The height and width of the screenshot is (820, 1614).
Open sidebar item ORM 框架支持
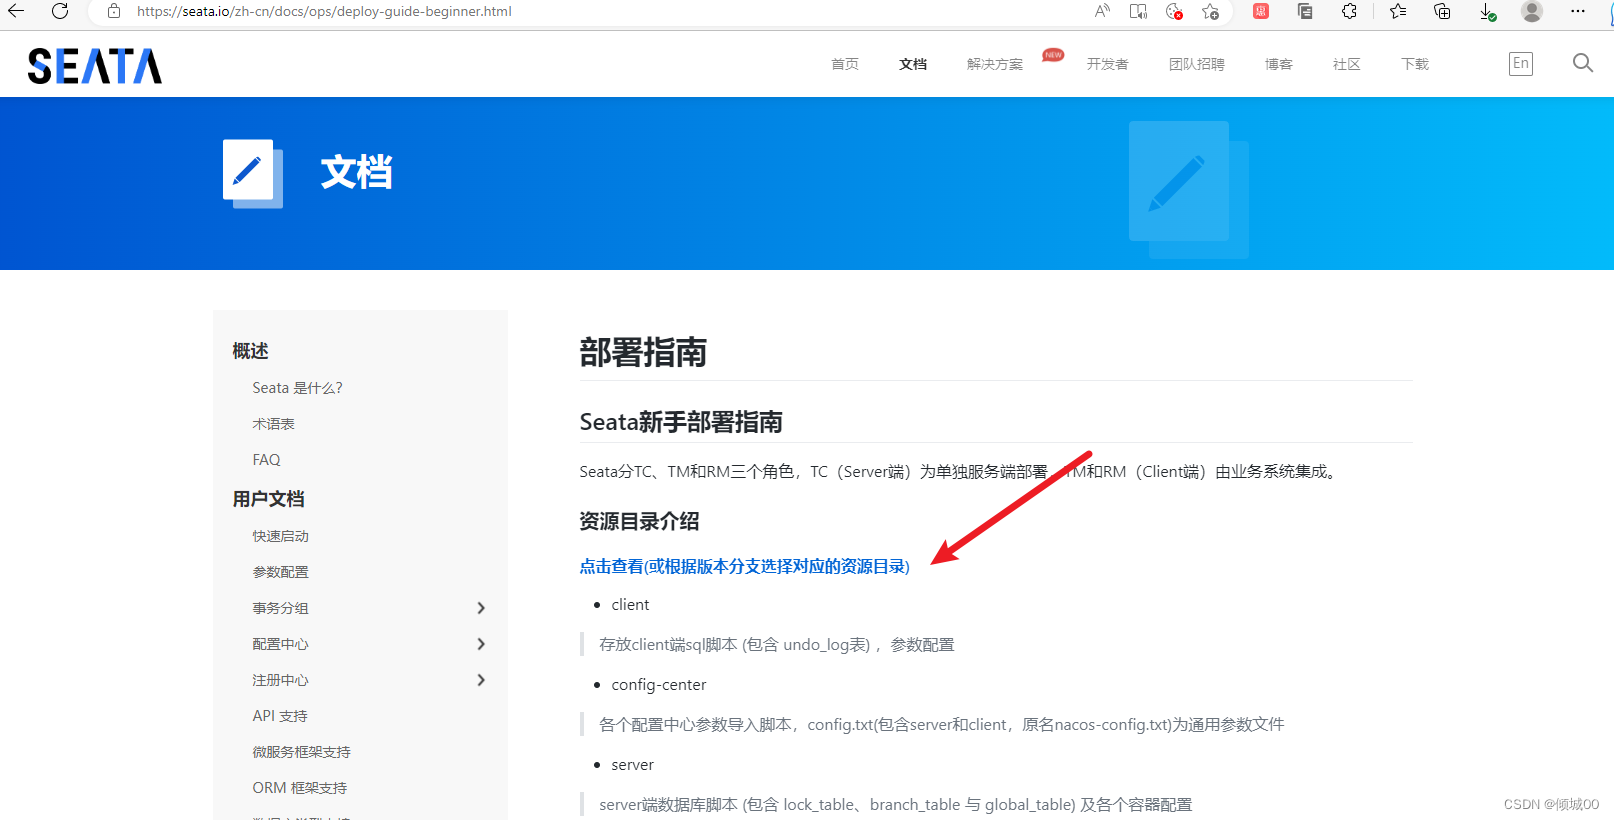tap(299, 788)
